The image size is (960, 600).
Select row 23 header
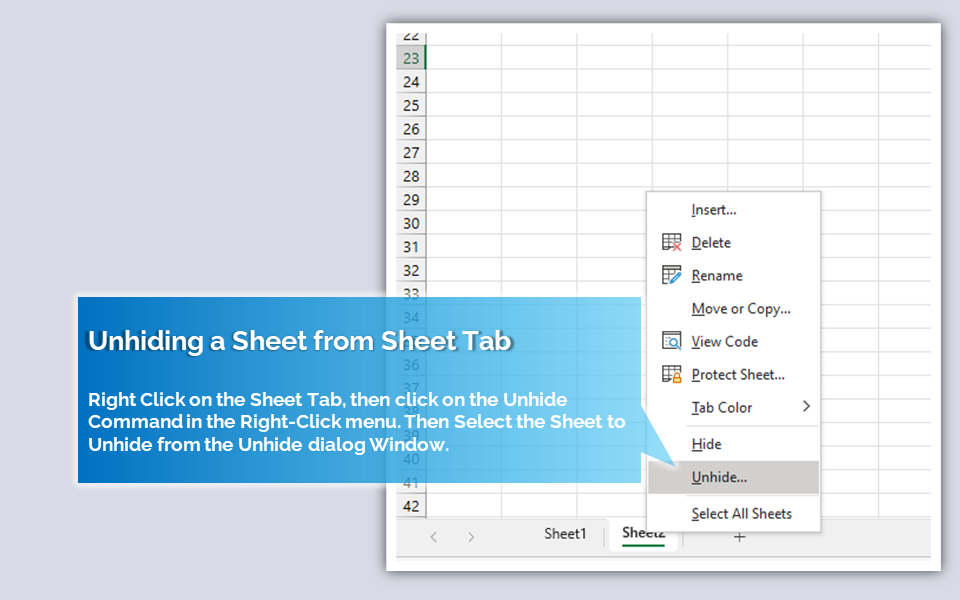coord(411,58)
